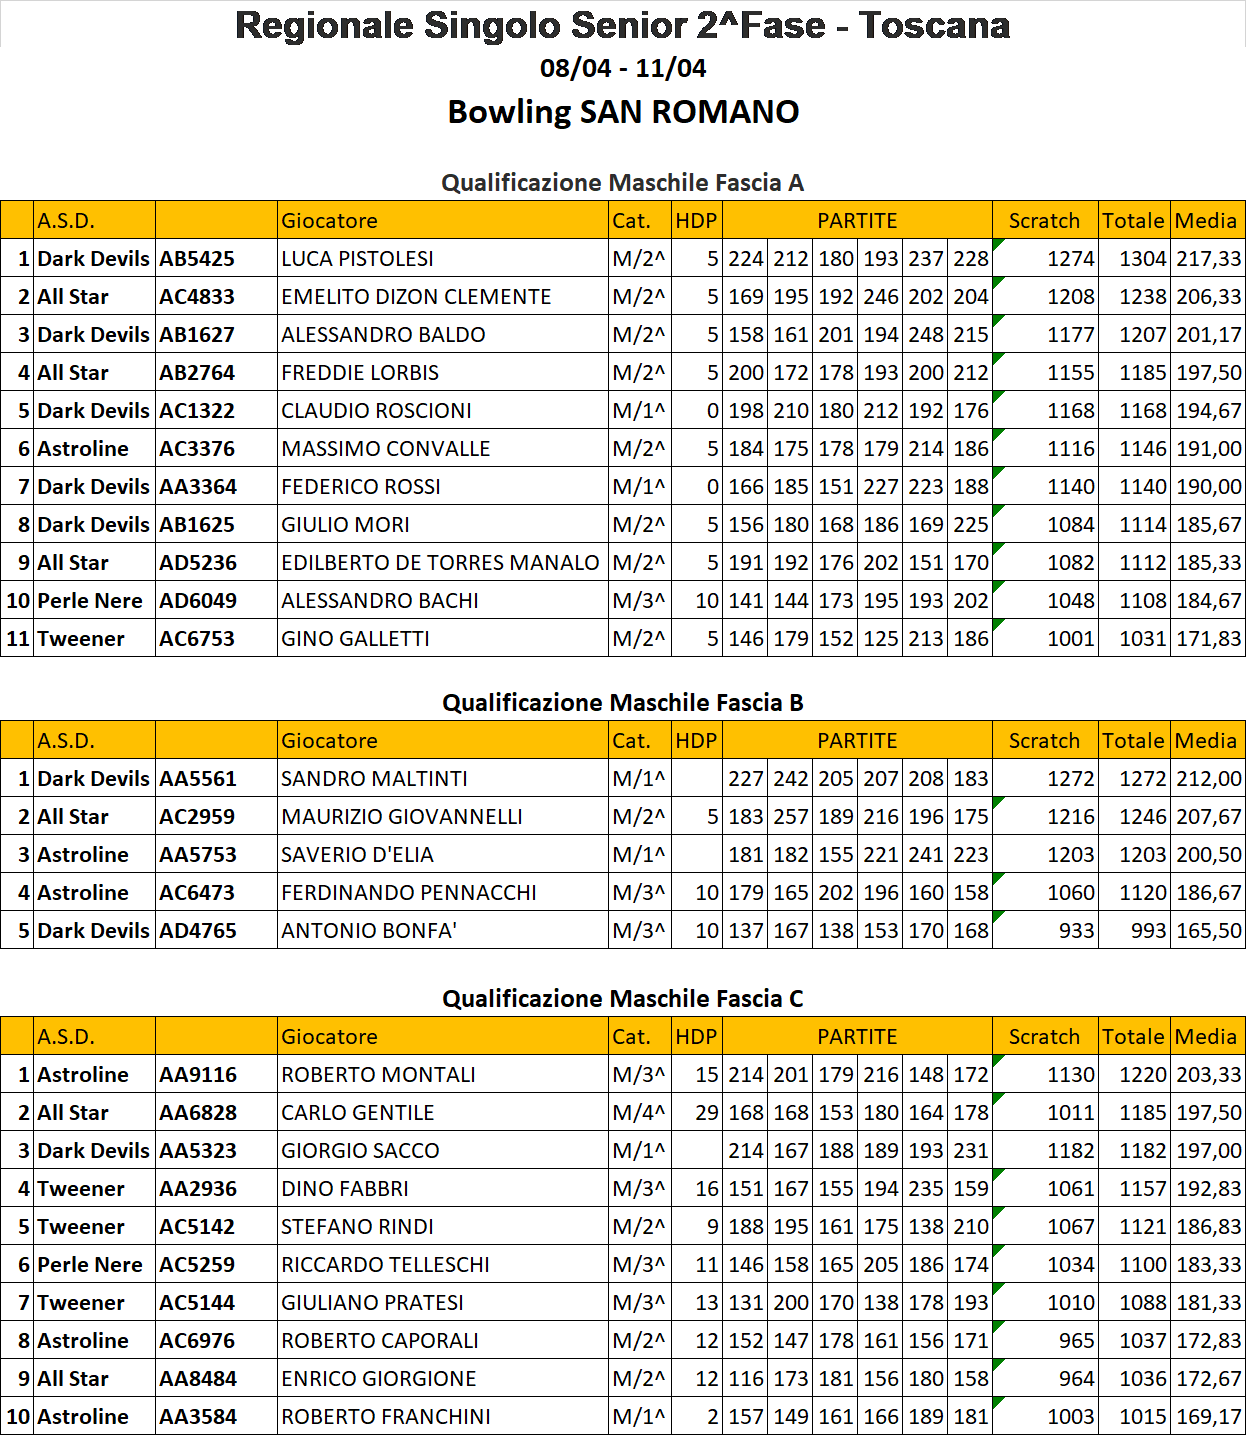Select player name 'DINO FABBRI'
This screenshot has width=1247, height=1436.
click(x=345, y=1189)
